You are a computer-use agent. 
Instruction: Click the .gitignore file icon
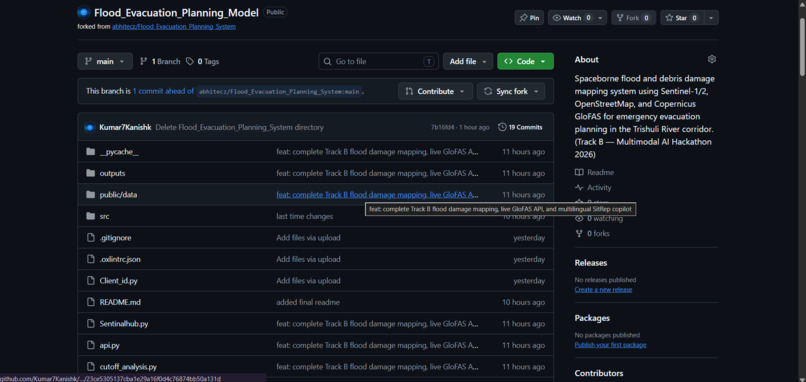(x=90, y=238)
